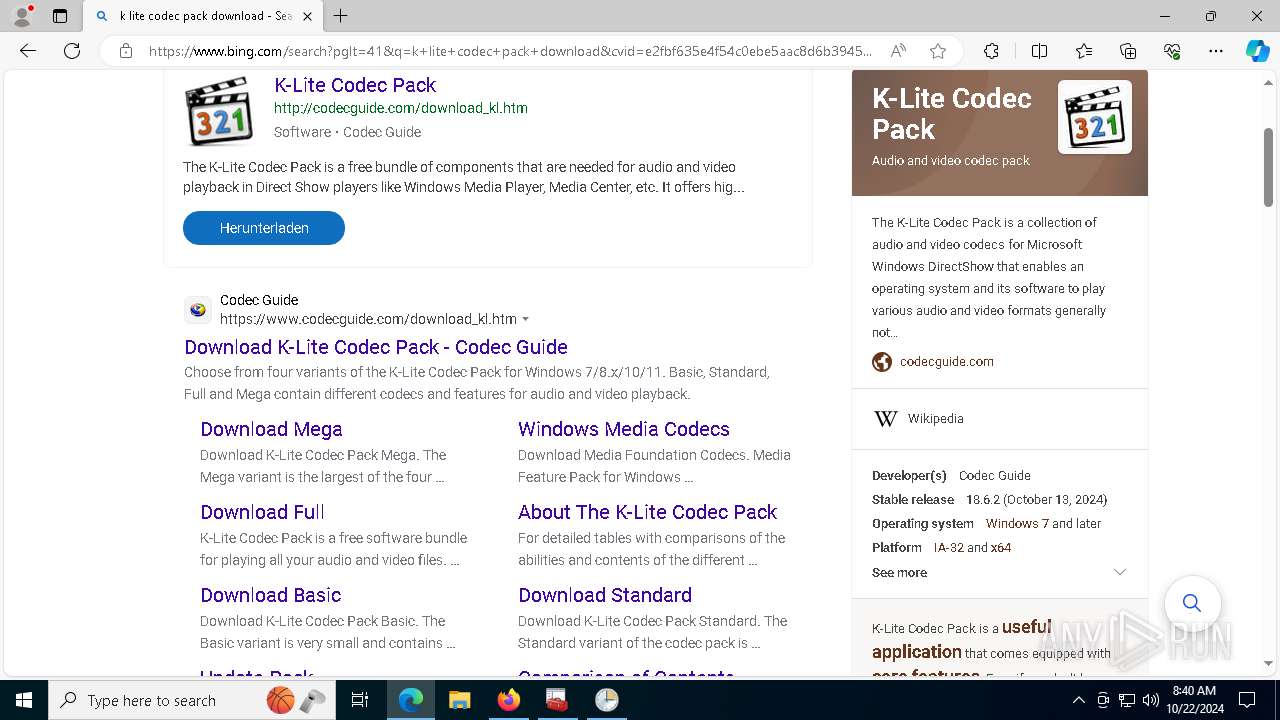Open the Windows Start menu
Screen dimensions: 1280x720
point(24,700)
